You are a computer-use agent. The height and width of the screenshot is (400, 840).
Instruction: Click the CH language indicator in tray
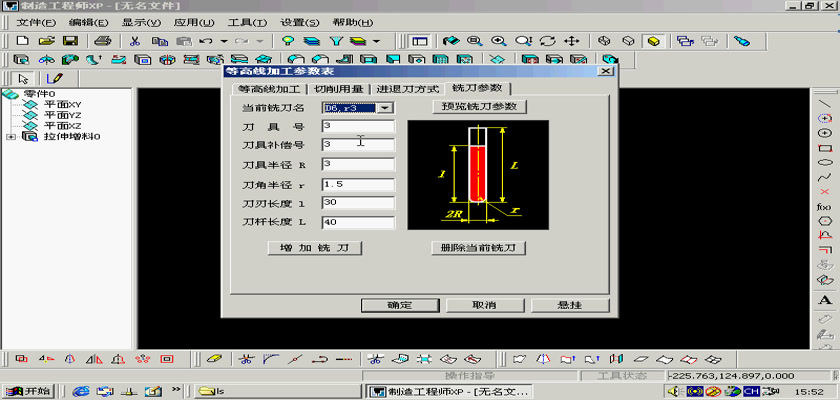coord(751,391)
